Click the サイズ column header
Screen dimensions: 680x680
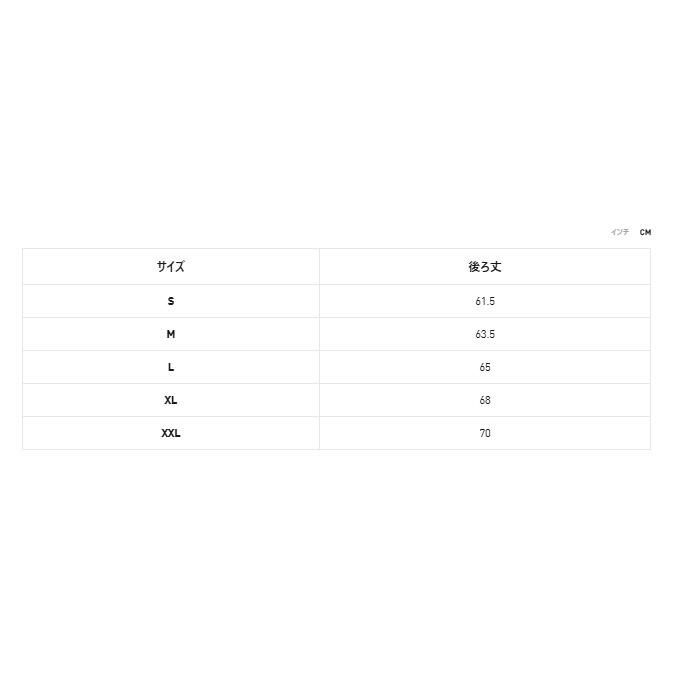(x=171, y=267)
